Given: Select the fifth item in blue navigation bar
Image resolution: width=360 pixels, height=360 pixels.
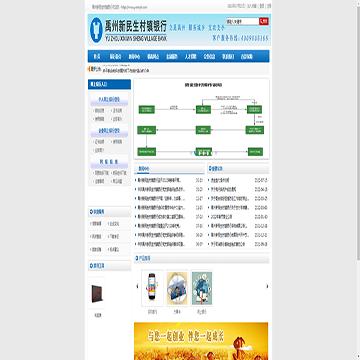Looking at the screenshot, I should [172, 57].
